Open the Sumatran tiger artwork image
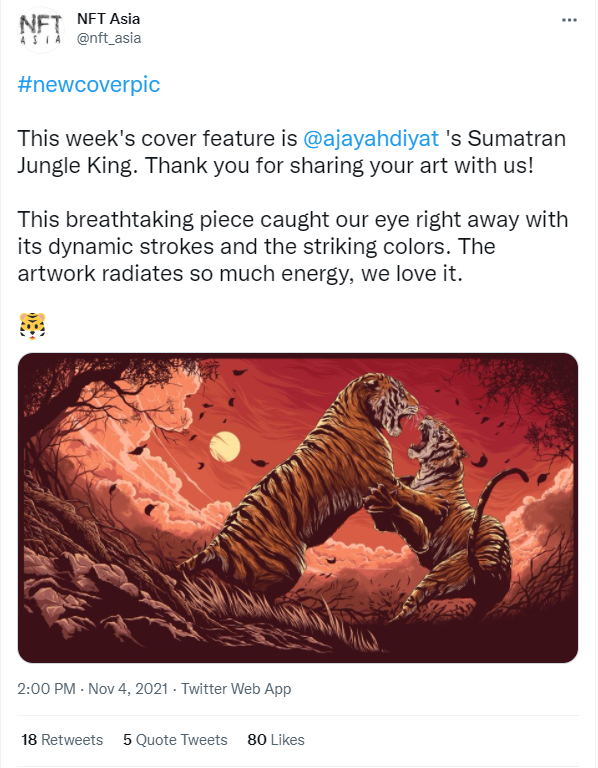Screen dimensions: 598x768 tap(298, 508)
